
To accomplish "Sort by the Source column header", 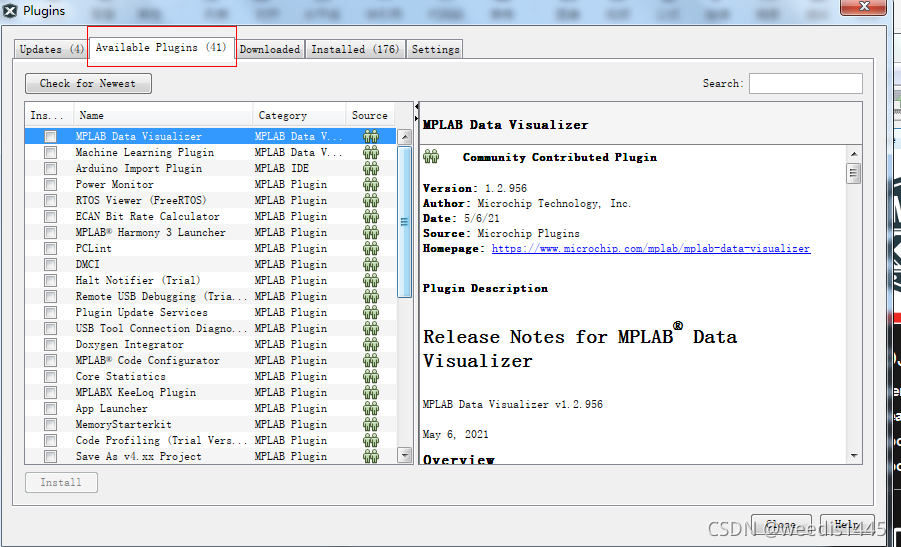I will click(x=370, y=115).
